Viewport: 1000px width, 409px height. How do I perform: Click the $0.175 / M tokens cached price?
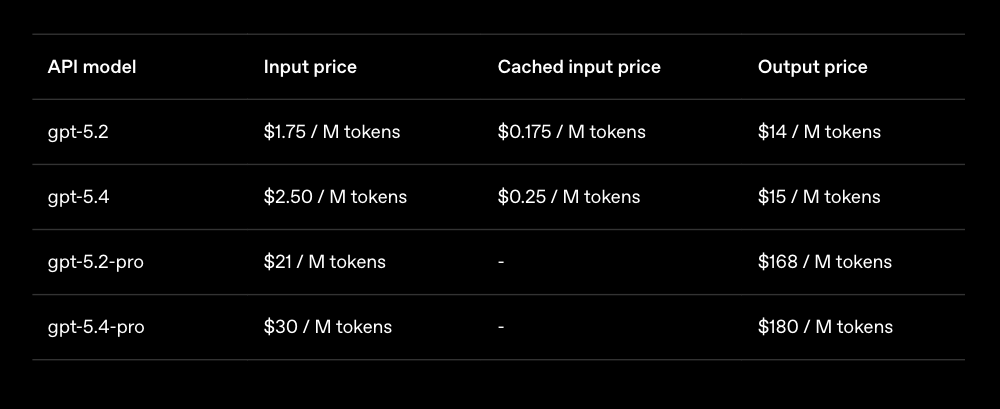point(571,132)
